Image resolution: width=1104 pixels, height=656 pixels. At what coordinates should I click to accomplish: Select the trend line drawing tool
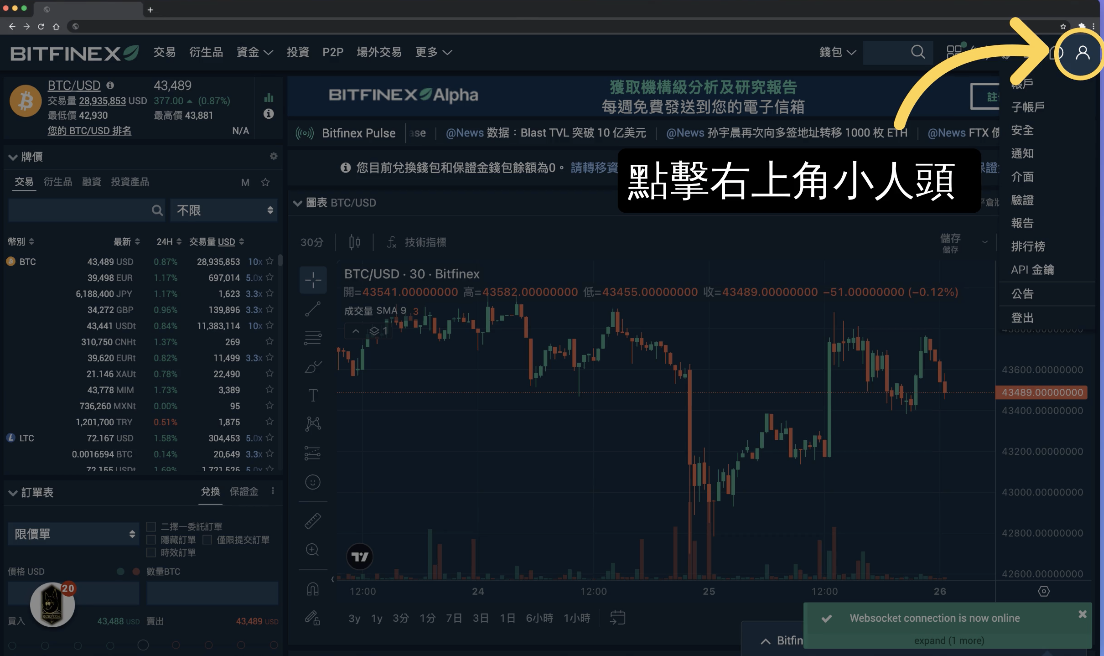point(313,309)
